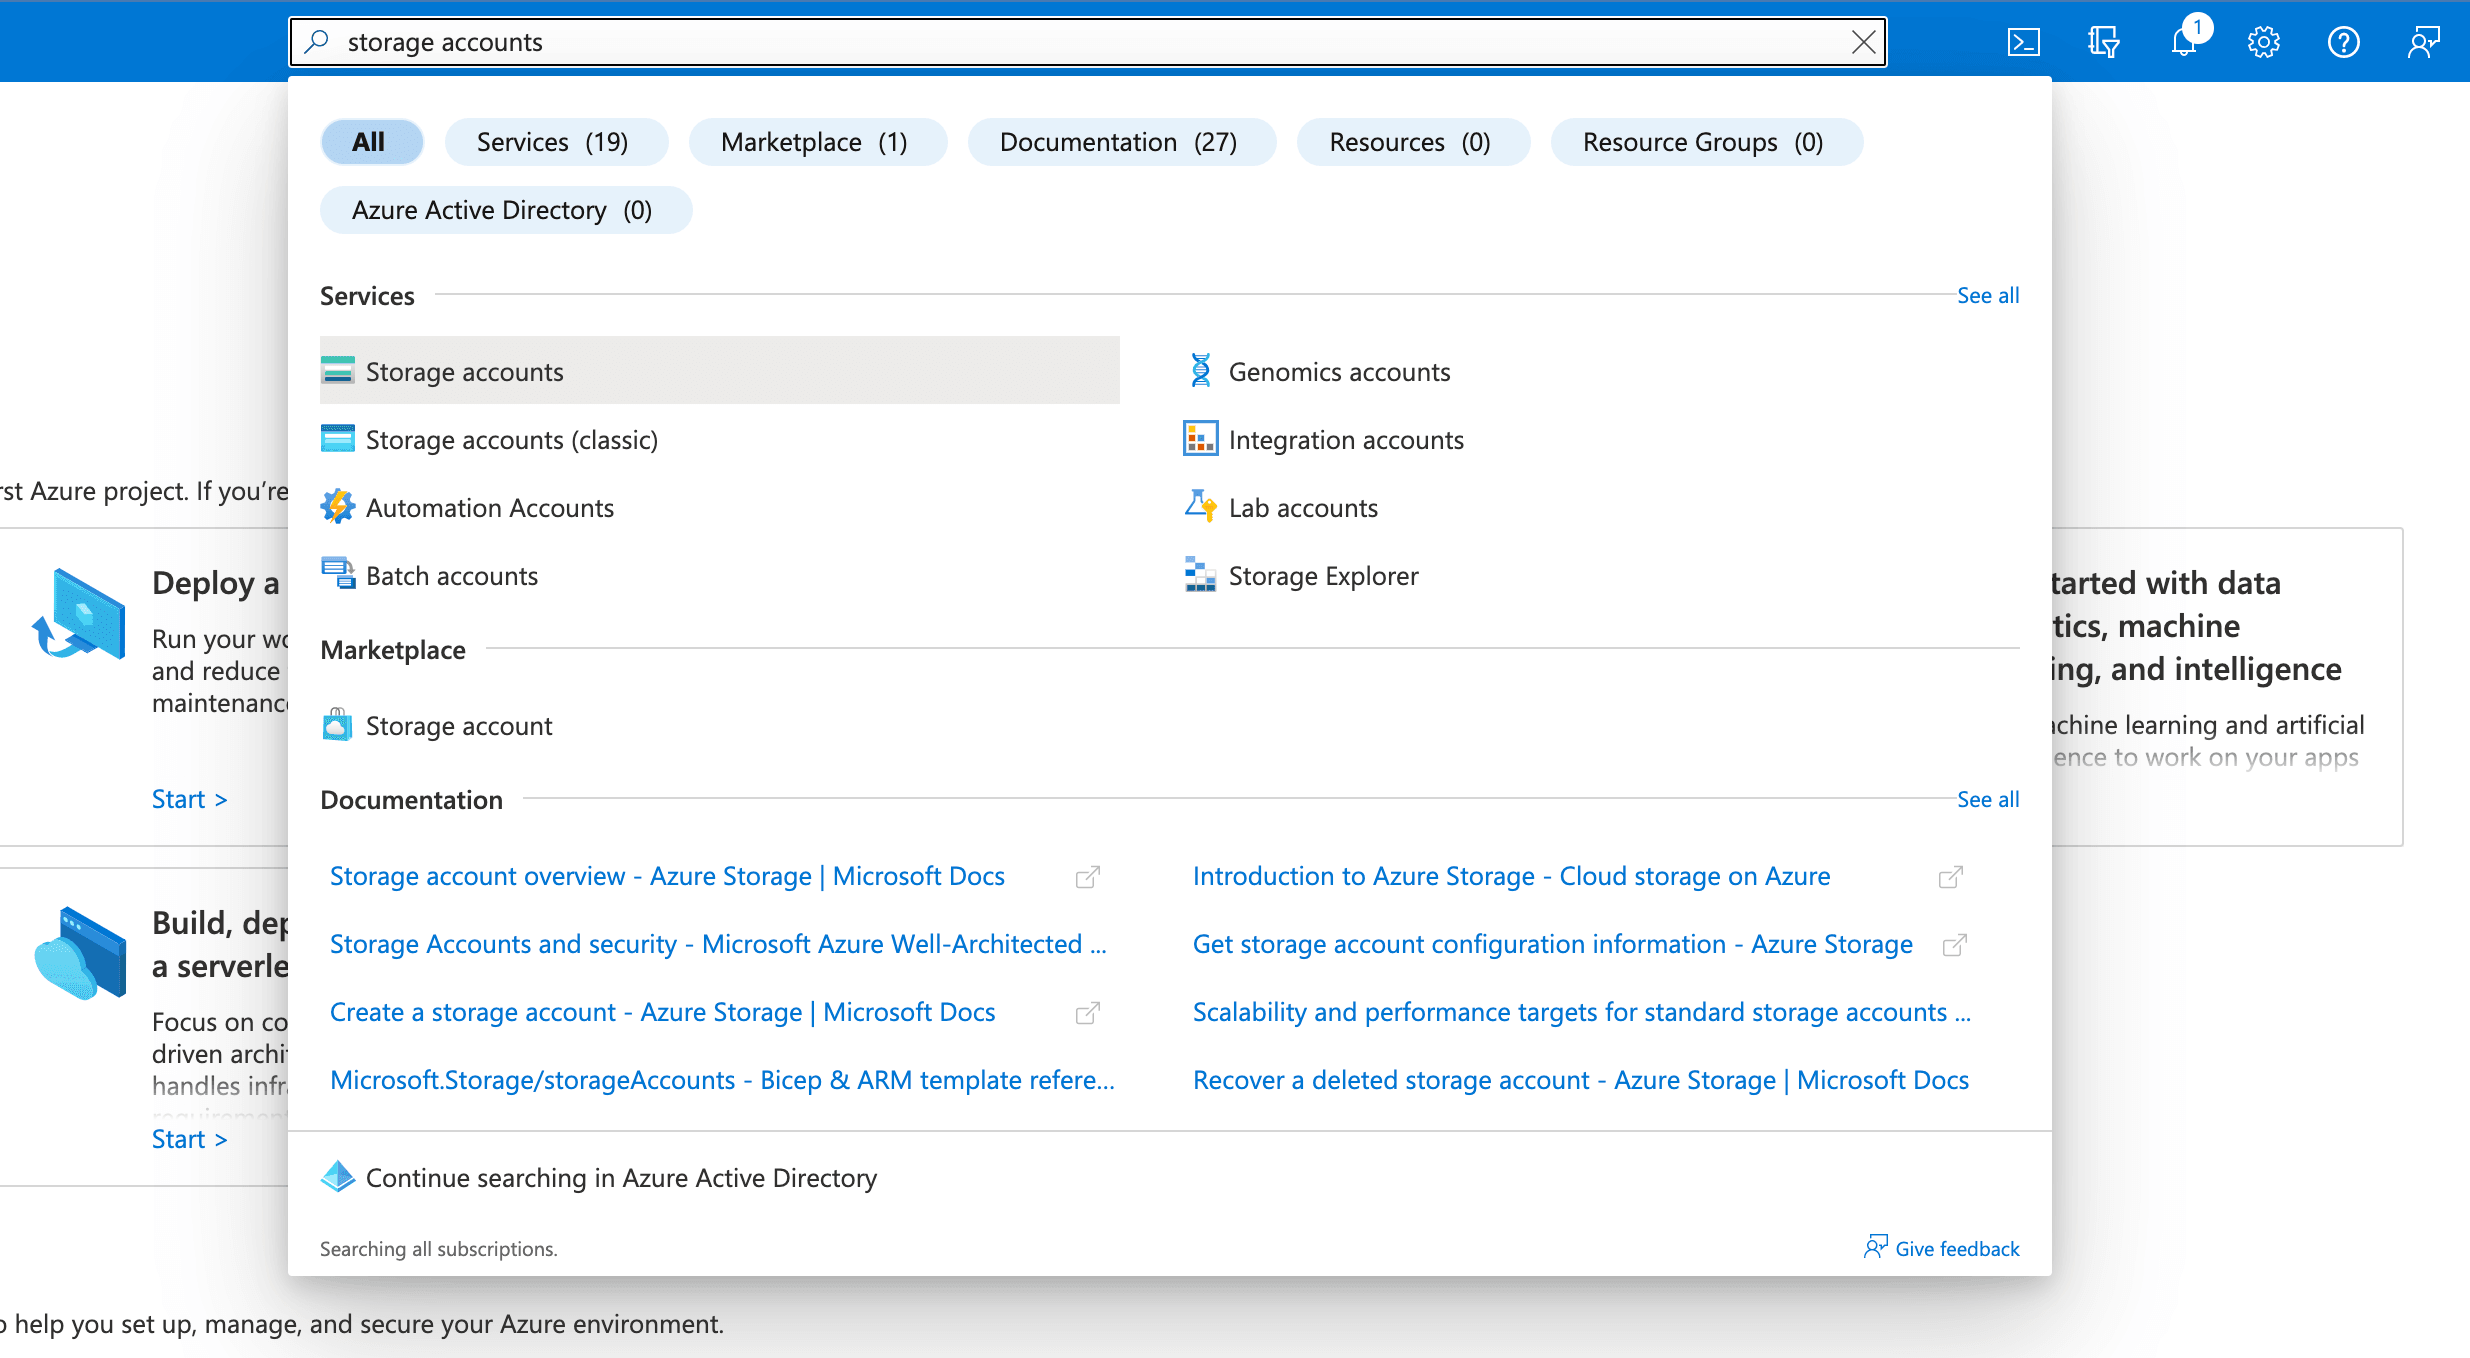Open Storage Explorer service
The image size is (2470, 1358).
tap(1322, 576)
